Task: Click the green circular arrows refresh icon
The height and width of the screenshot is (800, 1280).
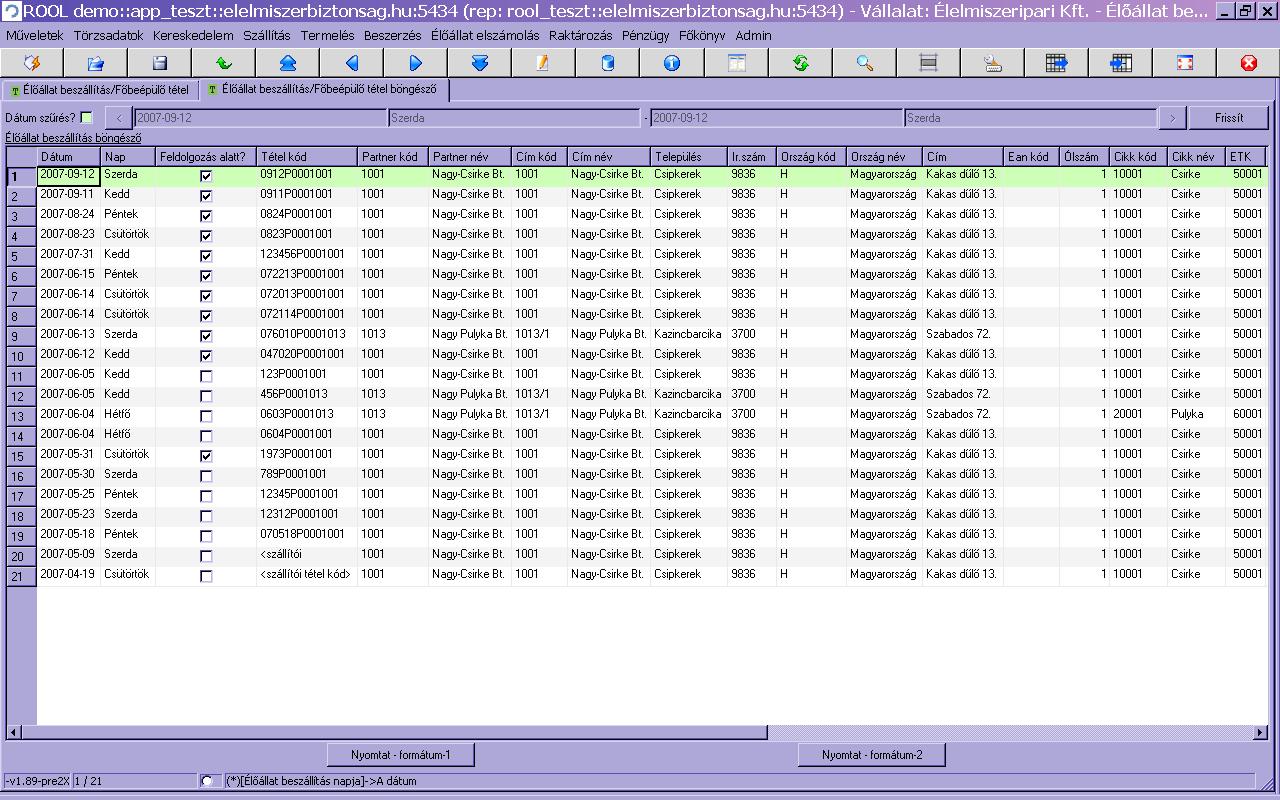Action: pos(800,63)
